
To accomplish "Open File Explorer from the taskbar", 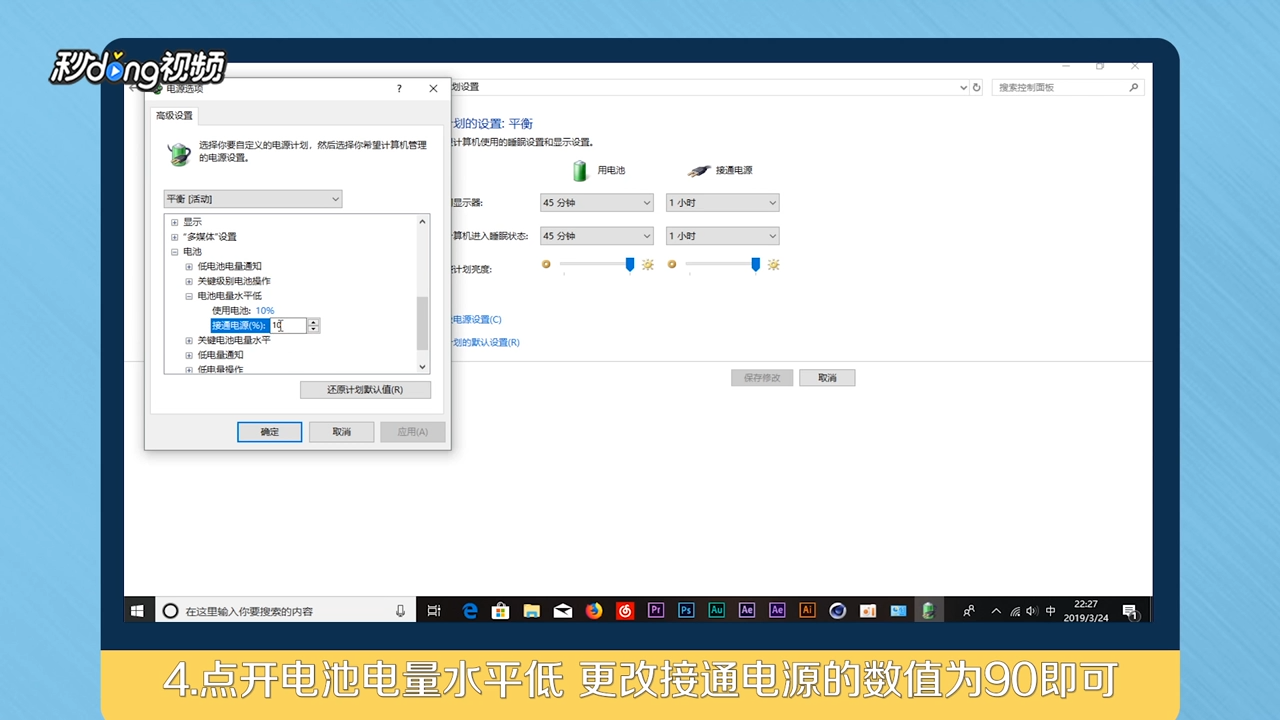I will click(x=532, y=610).
